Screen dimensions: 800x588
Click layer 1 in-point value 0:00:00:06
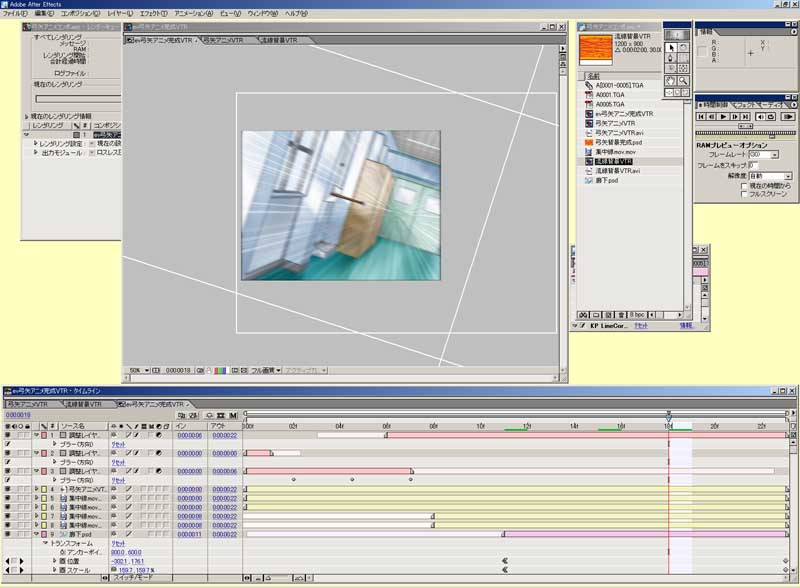click(x=190, y=435)
